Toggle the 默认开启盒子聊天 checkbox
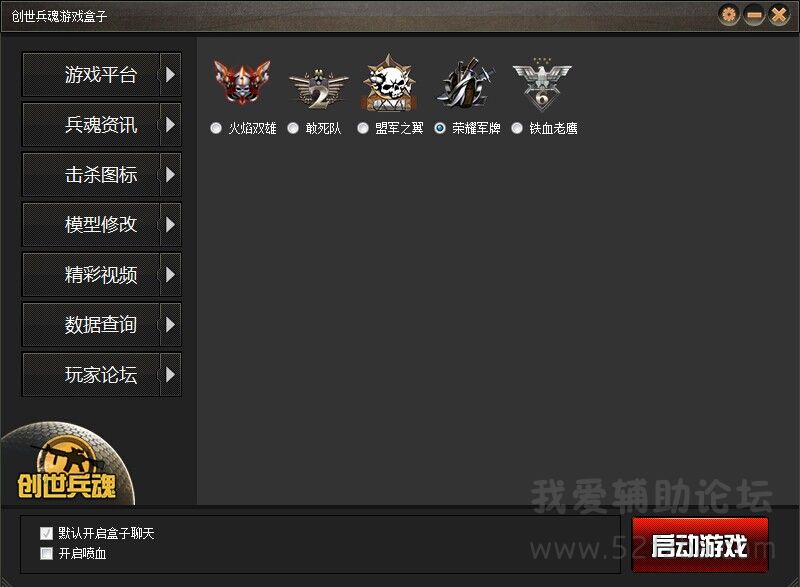 (x=46, y=533)
